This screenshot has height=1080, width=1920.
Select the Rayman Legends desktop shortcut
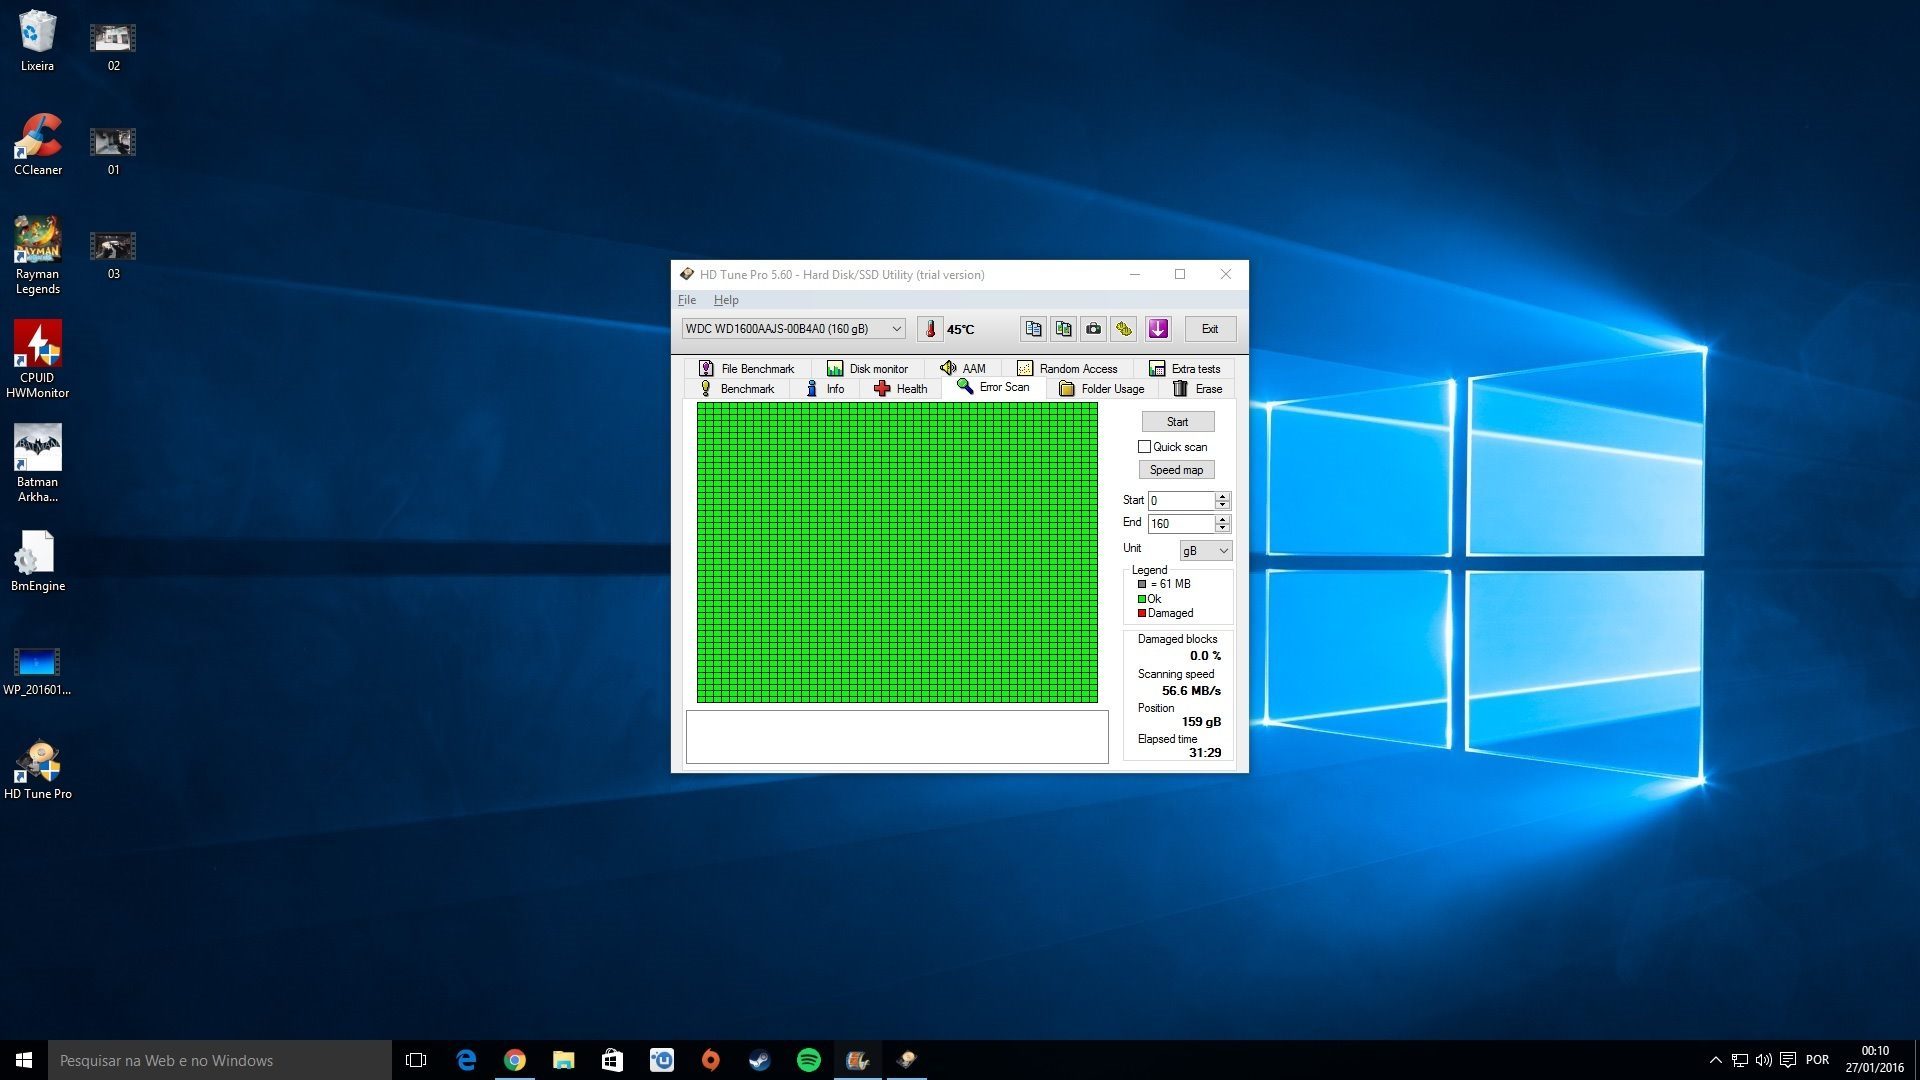37,255
